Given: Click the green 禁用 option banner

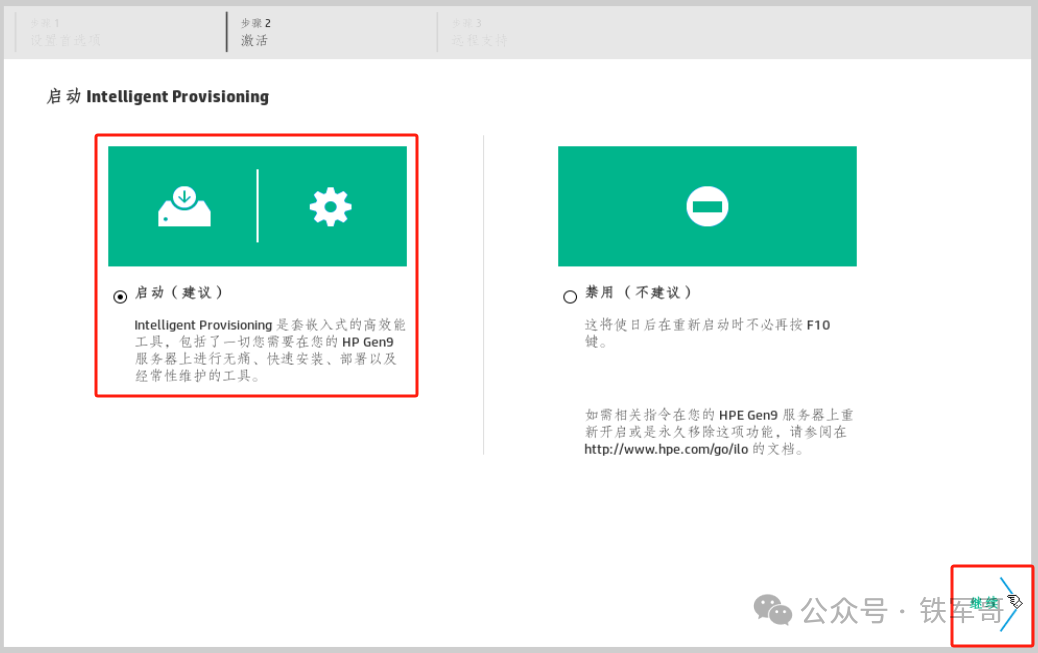Looking at the screenshot, I should click(x=707, y=206).
